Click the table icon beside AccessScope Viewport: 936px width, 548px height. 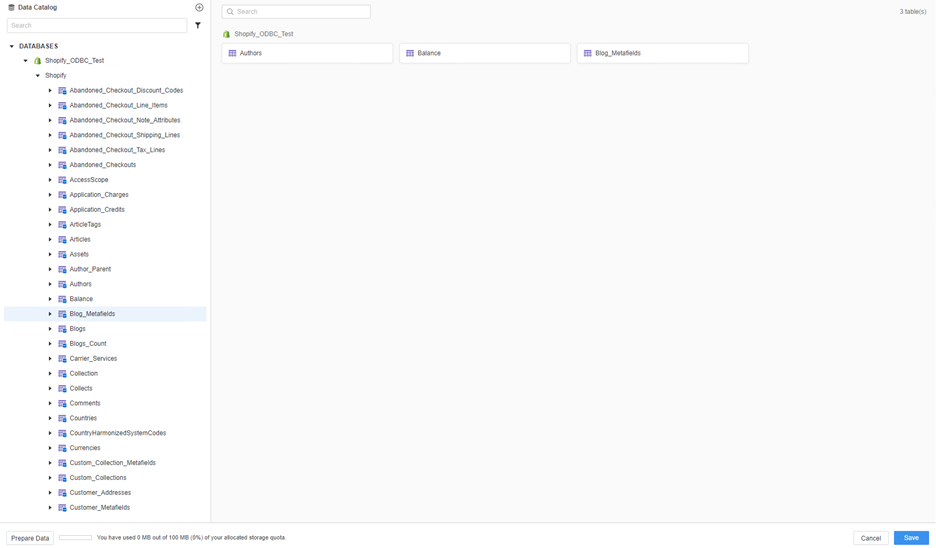pyautogui.click(x=62, y=180)
